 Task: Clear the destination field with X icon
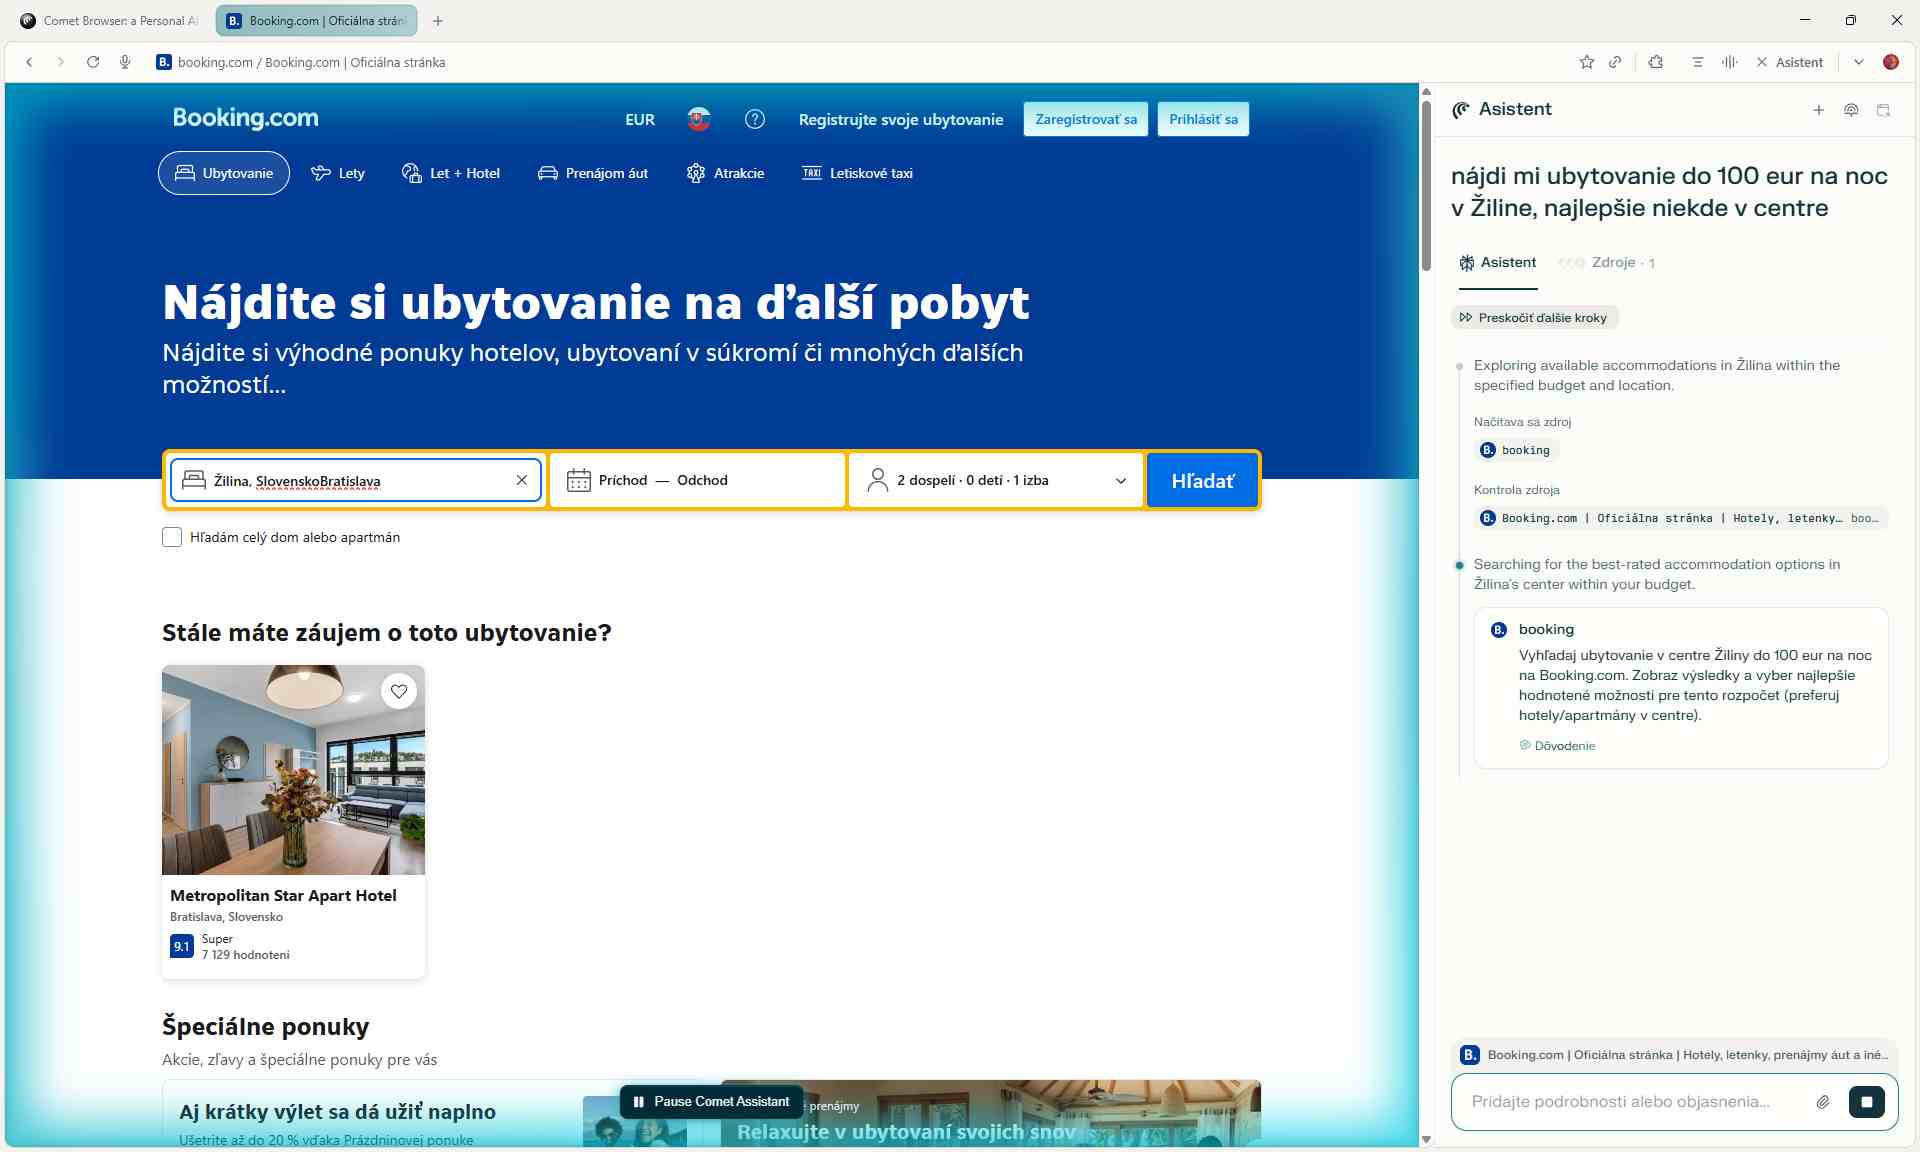521,481
